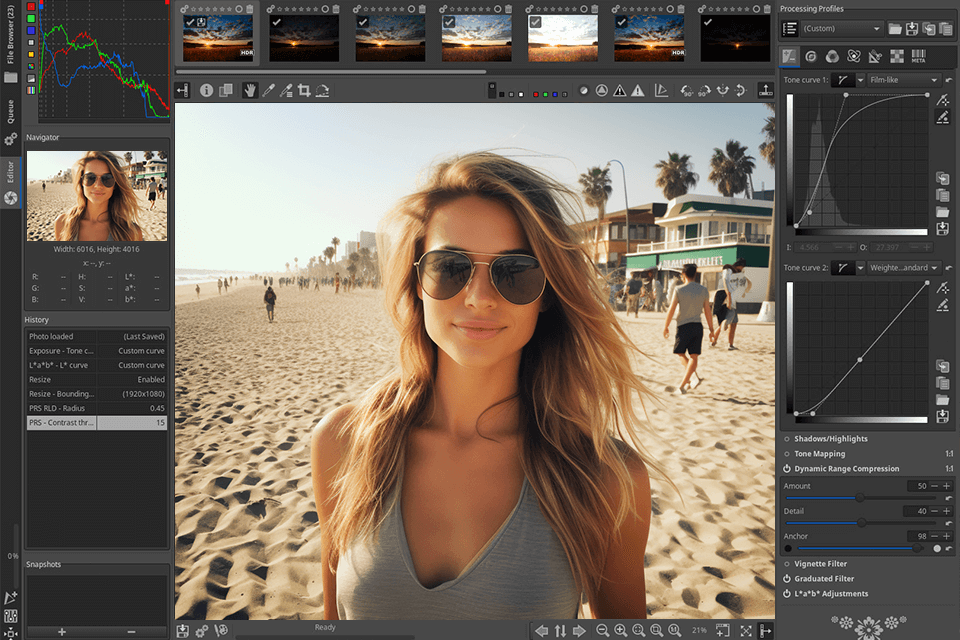Switch to the Advanced tab
Screen dimensions: 960x640
(x=853, y=57)
